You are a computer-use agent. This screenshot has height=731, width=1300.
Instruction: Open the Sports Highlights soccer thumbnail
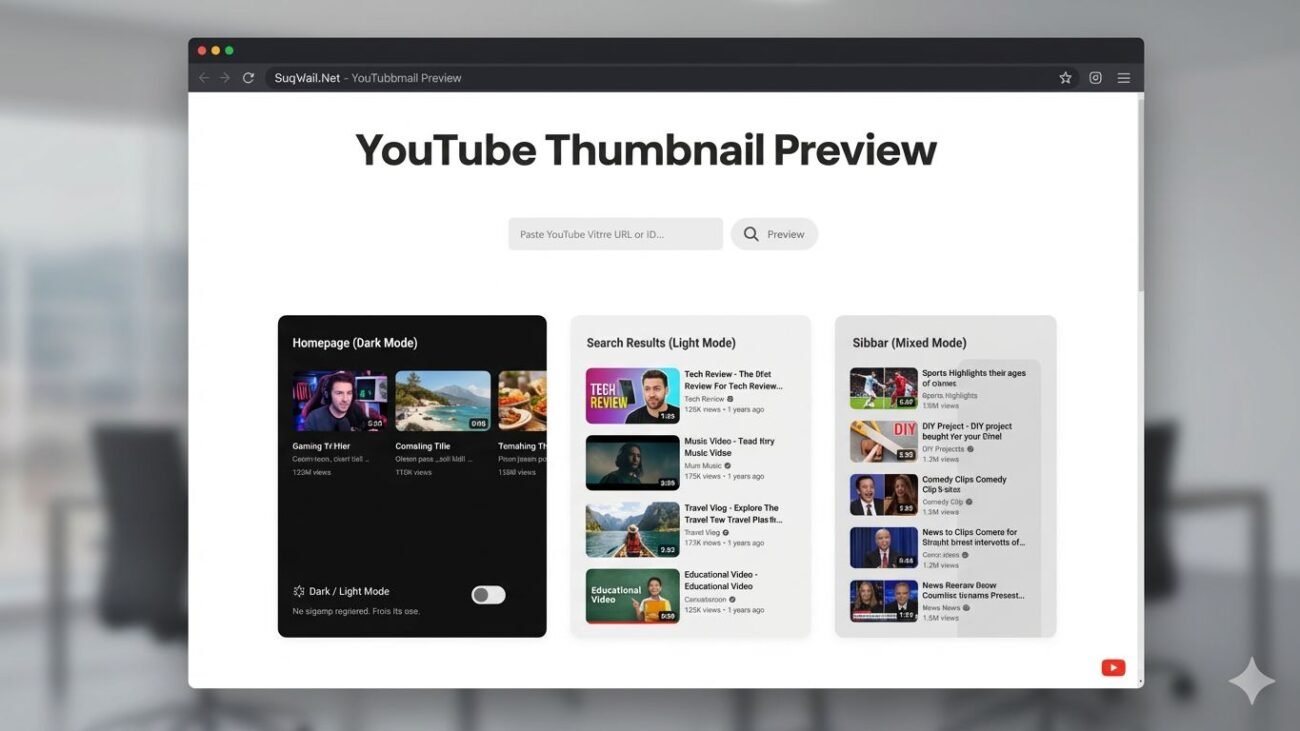[x=883, y=388]
